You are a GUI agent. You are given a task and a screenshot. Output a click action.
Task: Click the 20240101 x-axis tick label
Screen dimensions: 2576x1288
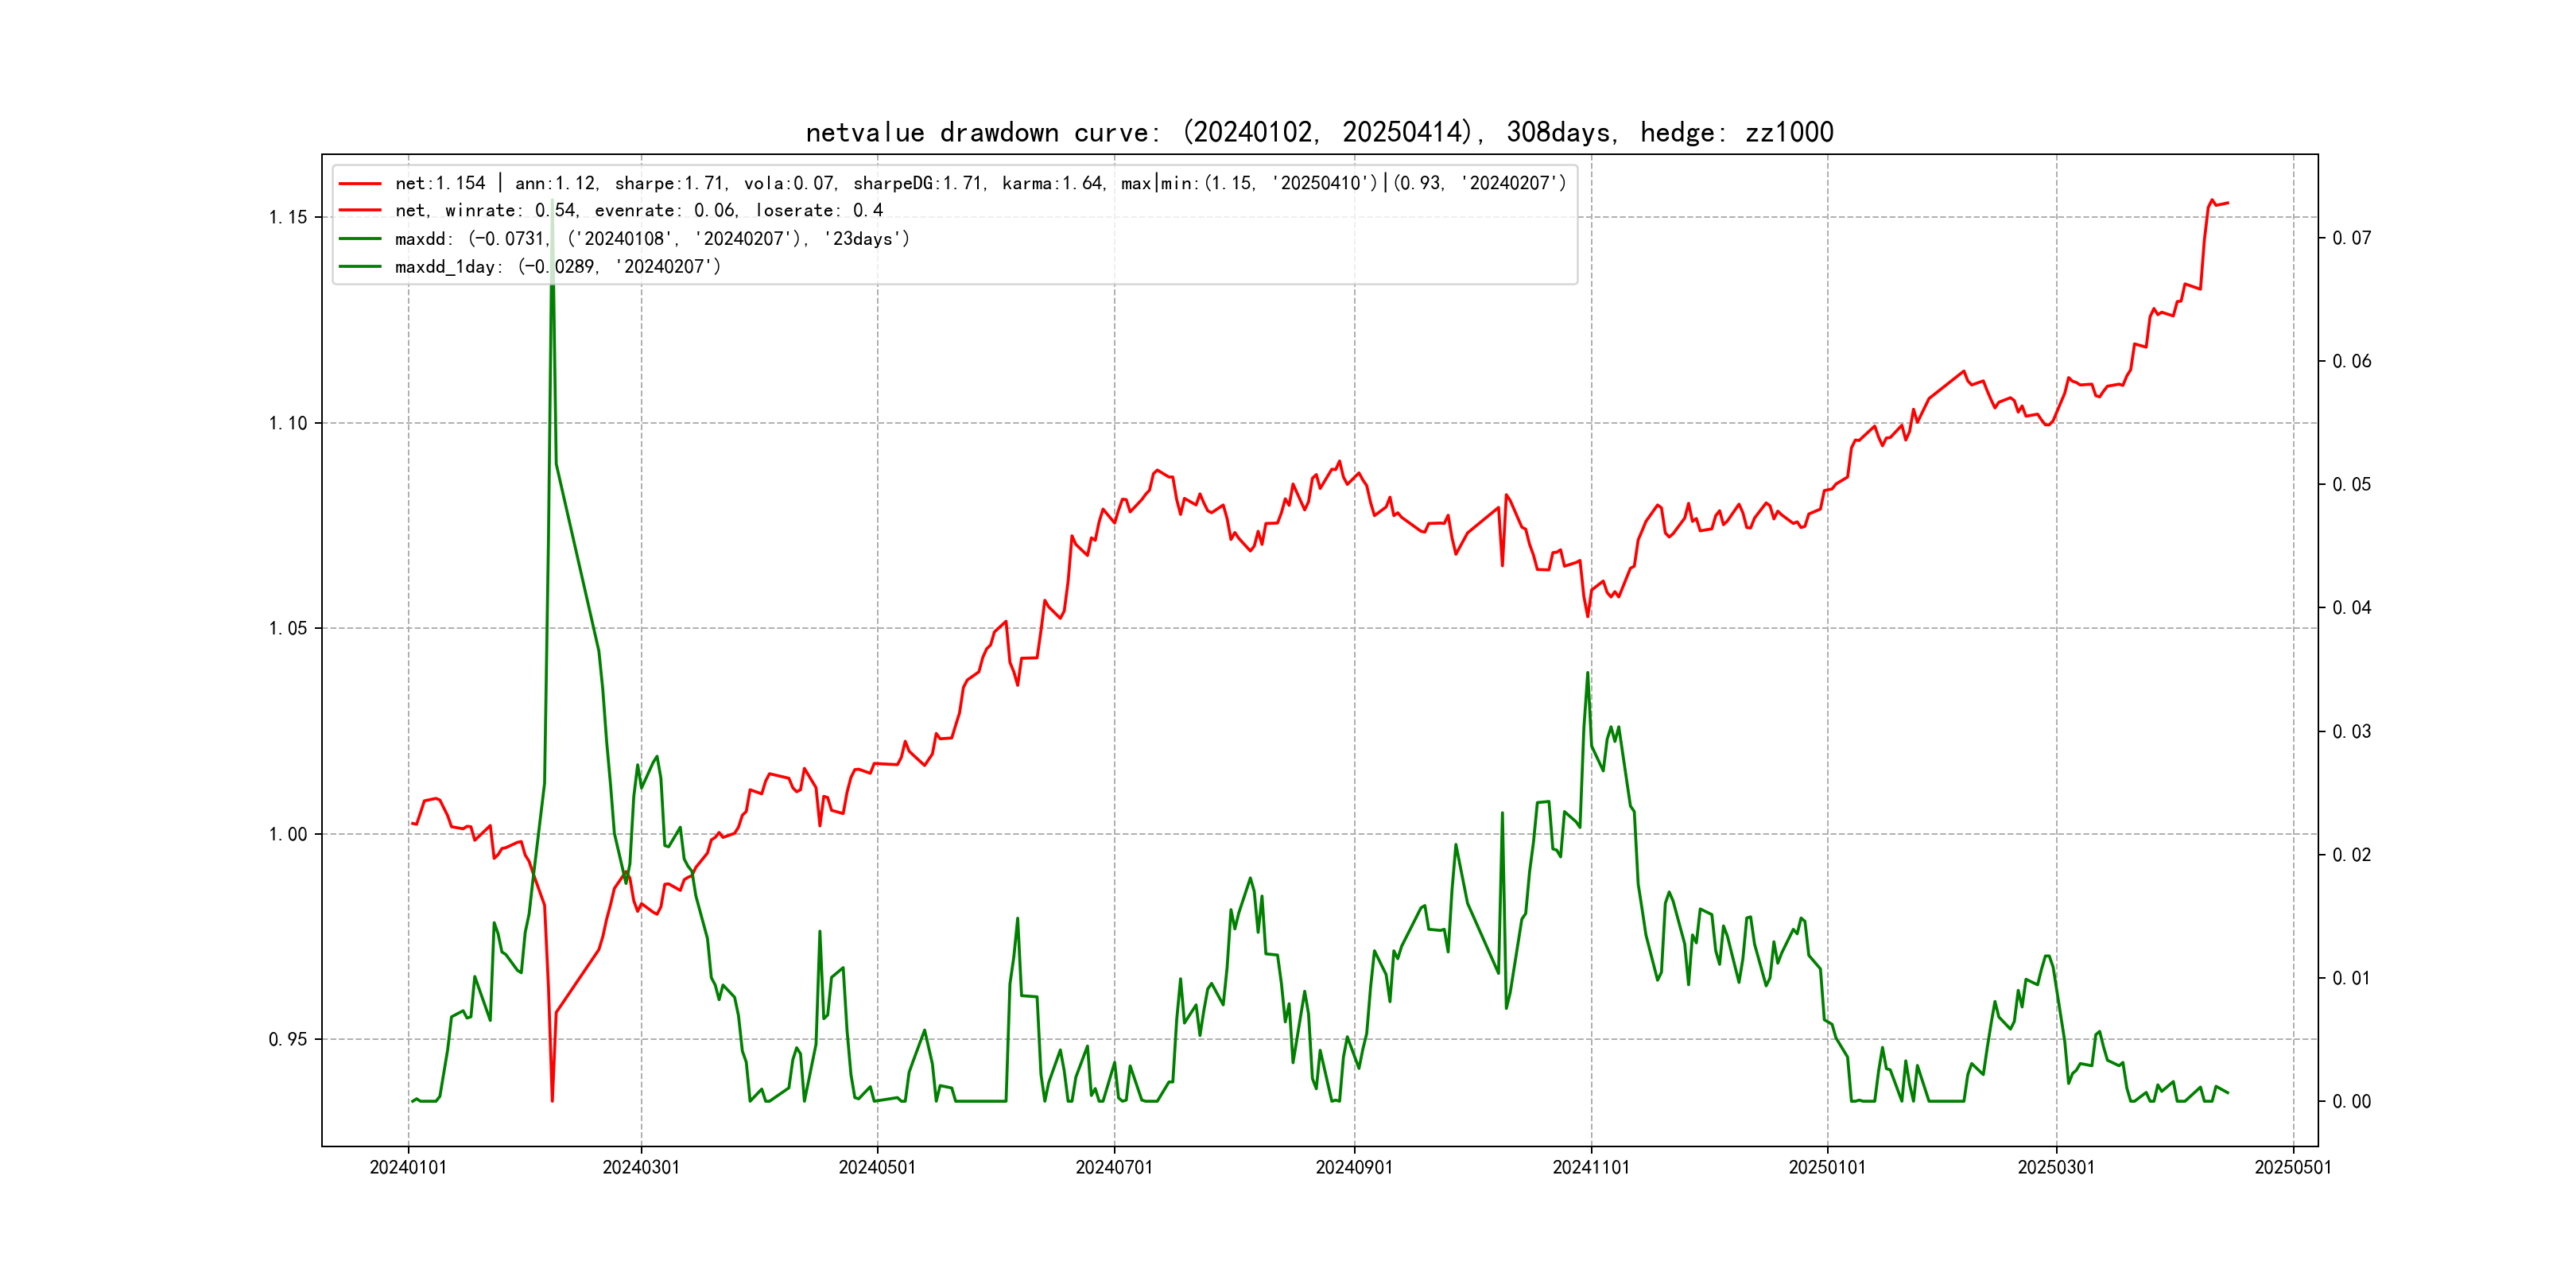(x=408, y=1168)
